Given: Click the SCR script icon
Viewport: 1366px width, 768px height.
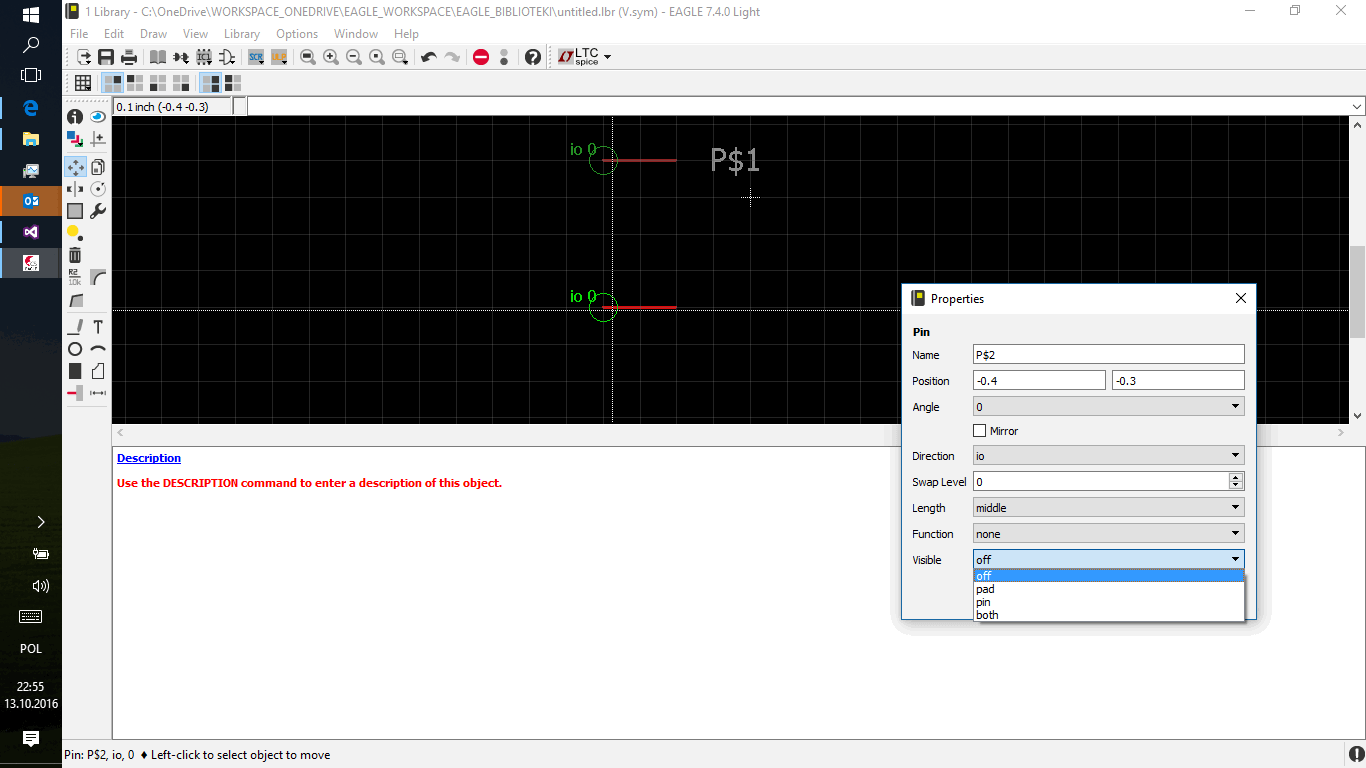Looking at the screenshot, I should [x=256, y=57].
